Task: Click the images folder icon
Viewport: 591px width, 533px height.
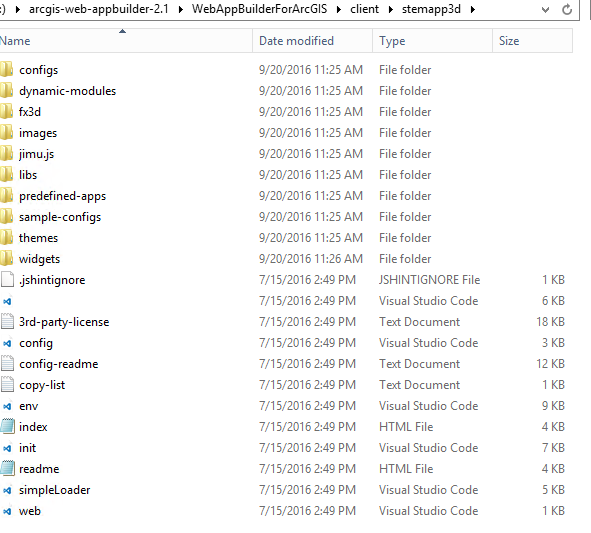Action: 6,133
